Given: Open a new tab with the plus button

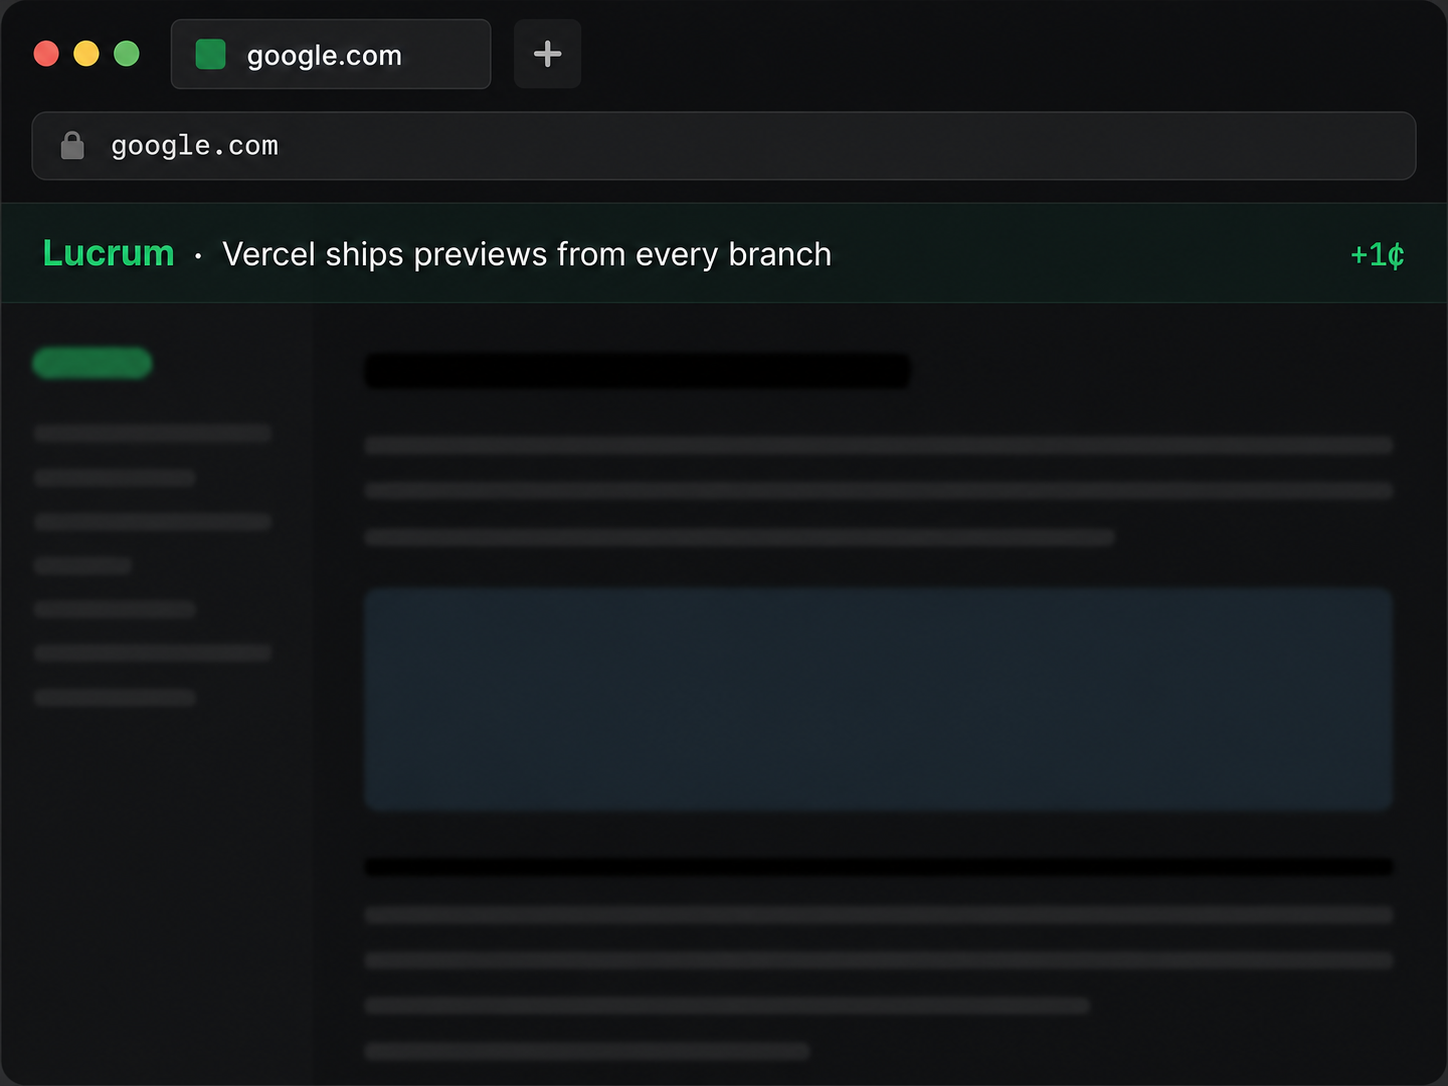Looking at the screenshot, I should [x=547, y=54].
